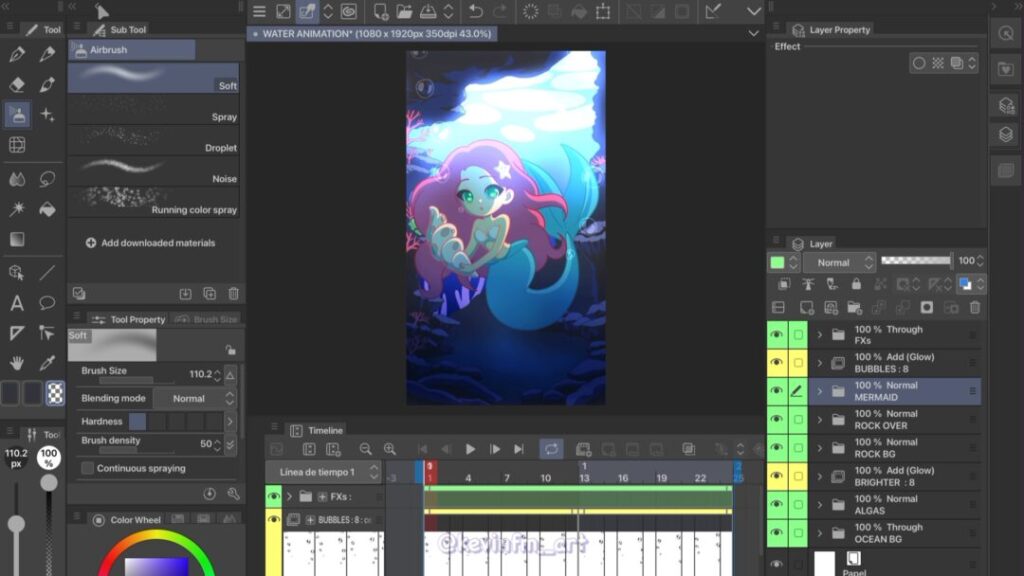Open file with the folder icon
Viewport: 1024px width, 576px height.
(404, 11)
